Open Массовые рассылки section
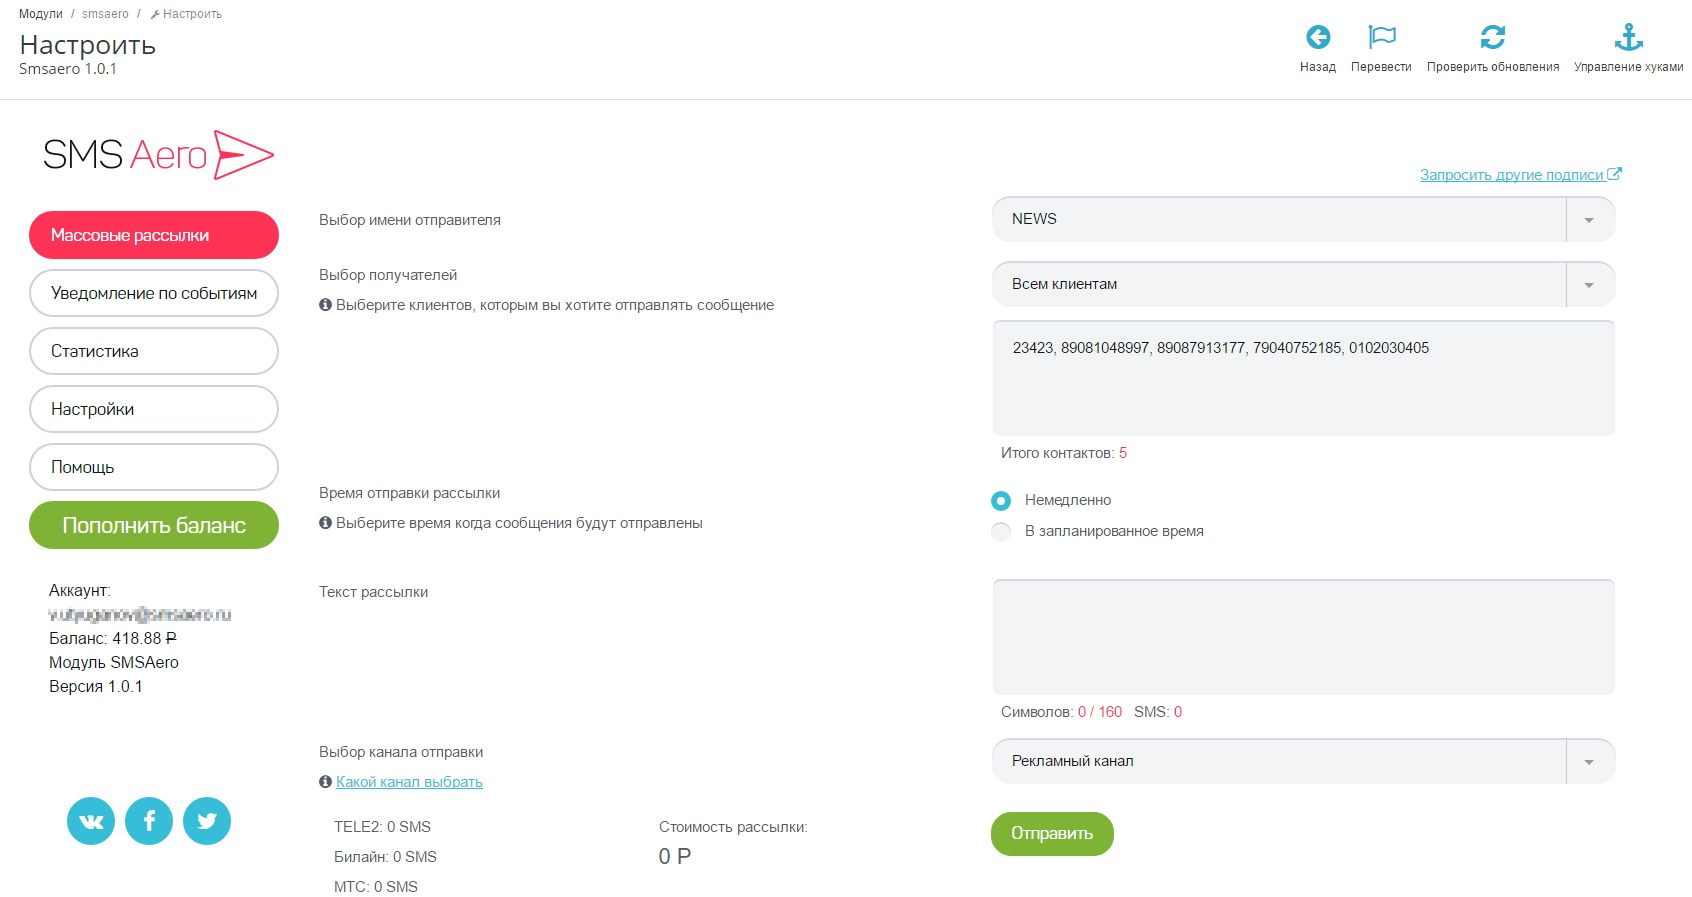 pyautogui.click(x=154, y=235)
